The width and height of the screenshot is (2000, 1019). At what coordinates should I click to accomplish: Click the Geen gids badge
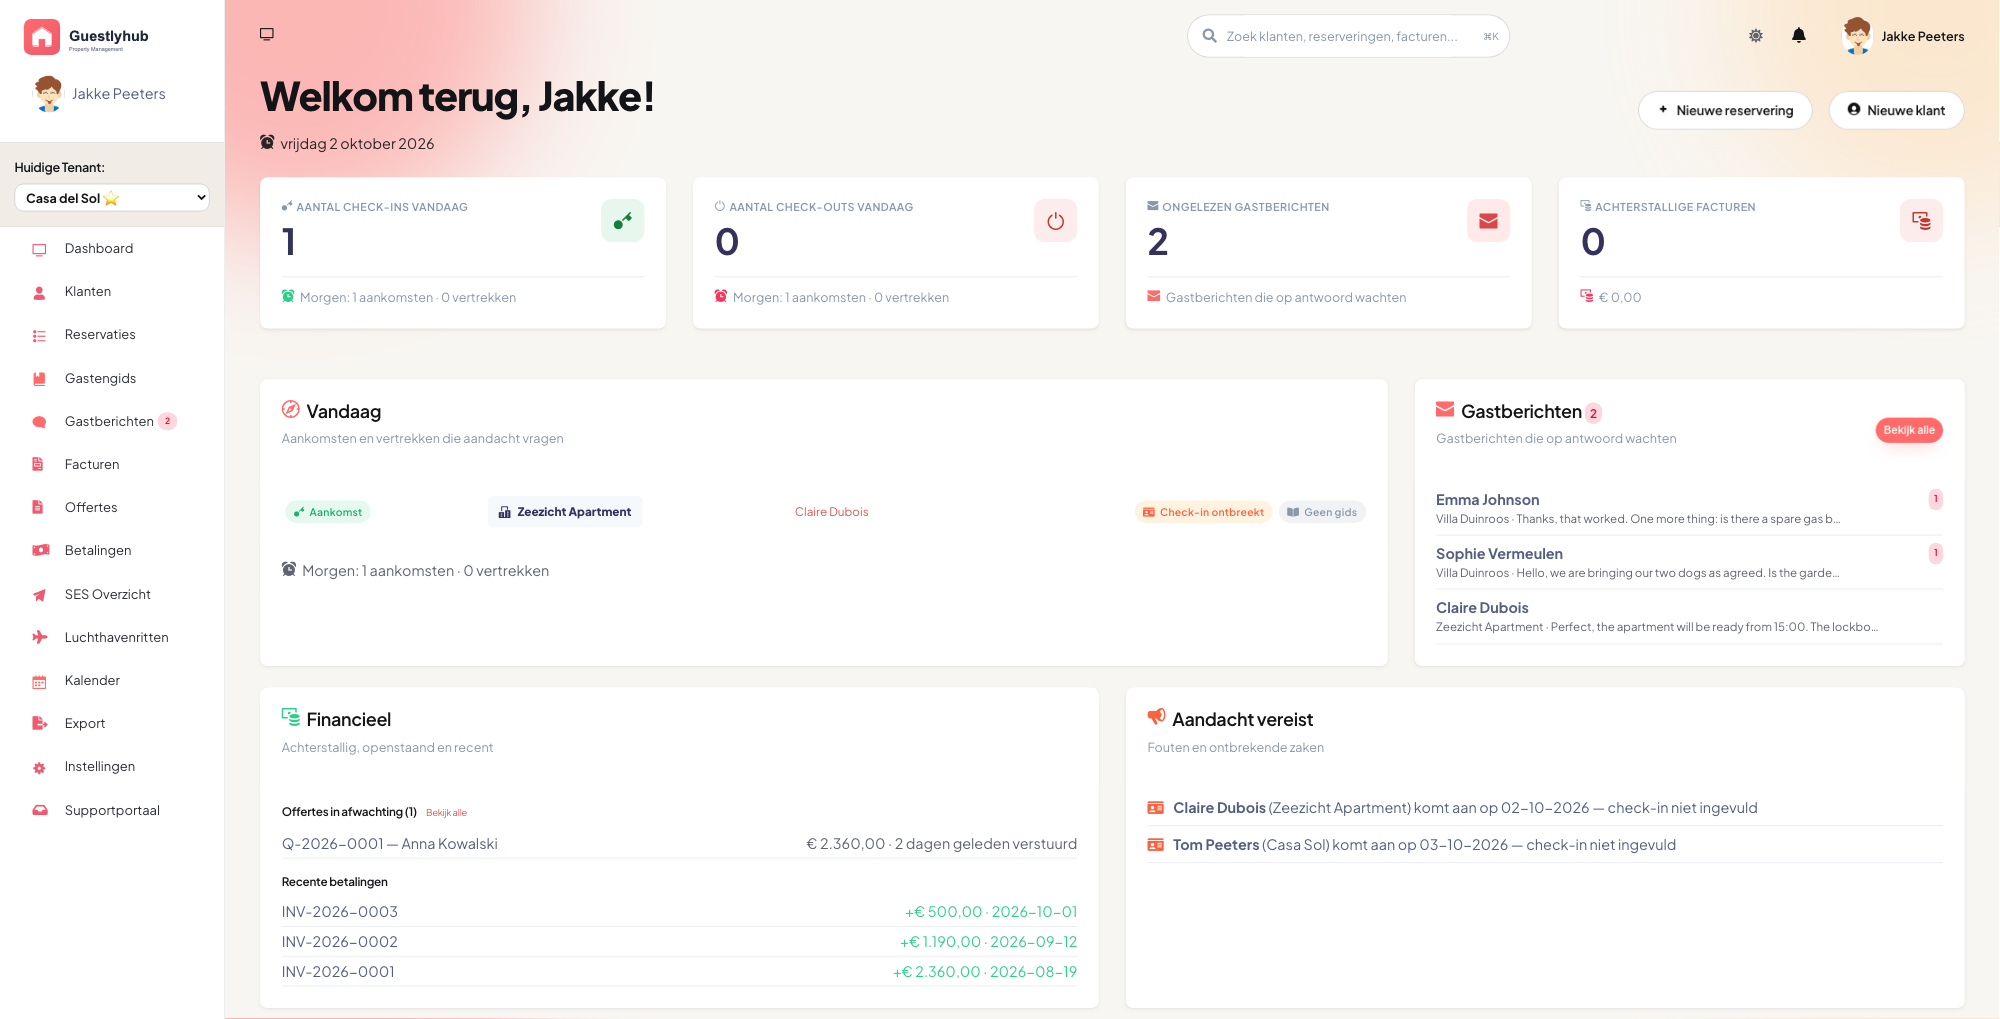coord(1322,512)
